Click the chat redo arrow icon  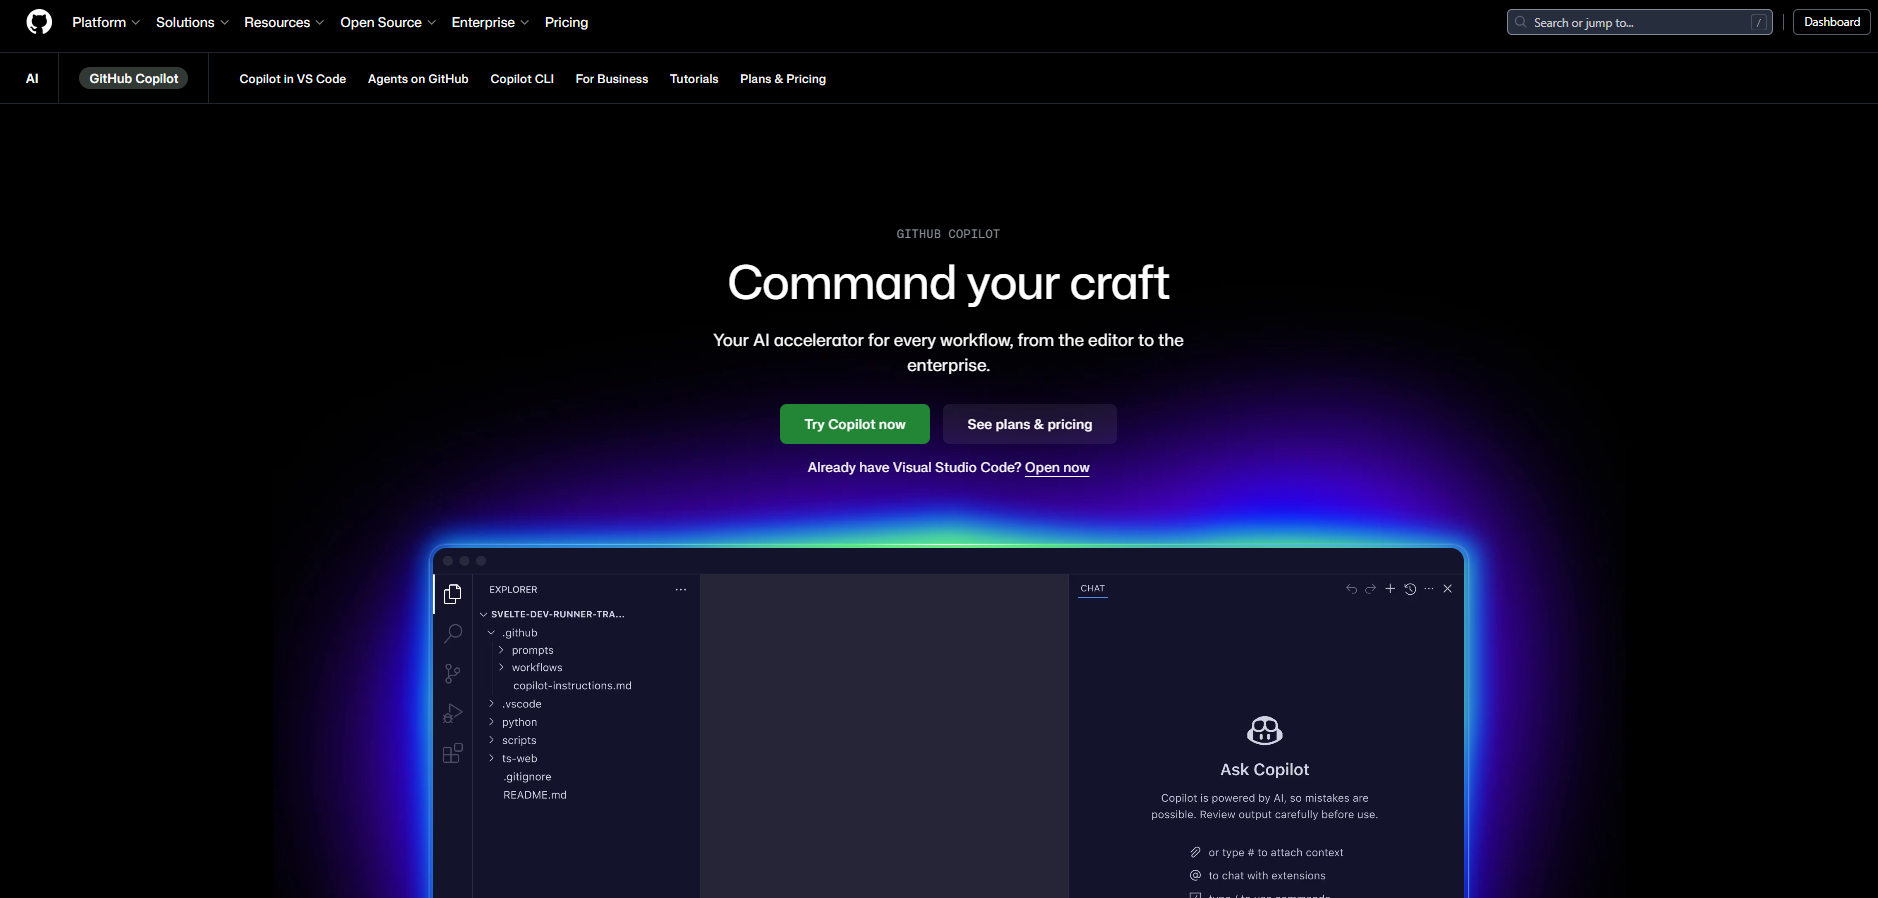pyautogui.click(x=1371, y=589)
